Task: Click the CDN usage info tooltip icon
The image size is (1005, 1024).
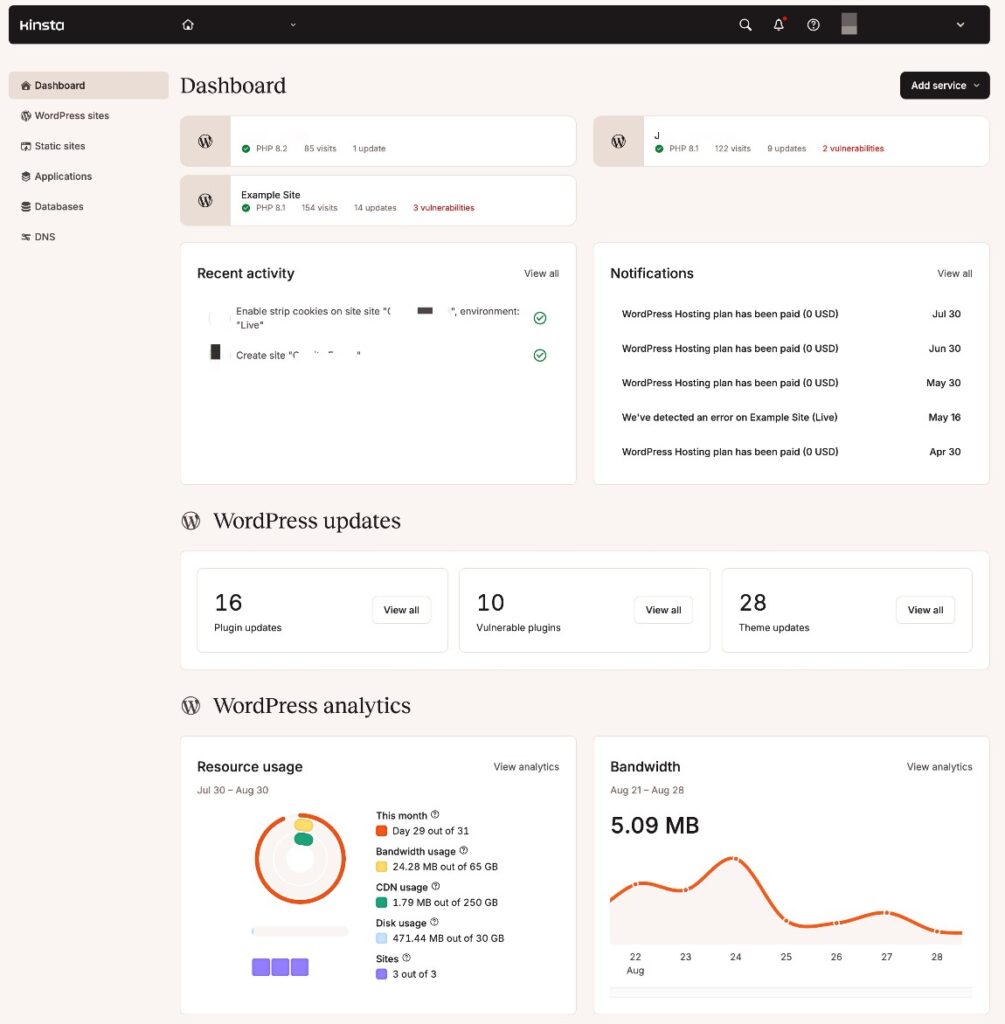Action: (434, 886)
